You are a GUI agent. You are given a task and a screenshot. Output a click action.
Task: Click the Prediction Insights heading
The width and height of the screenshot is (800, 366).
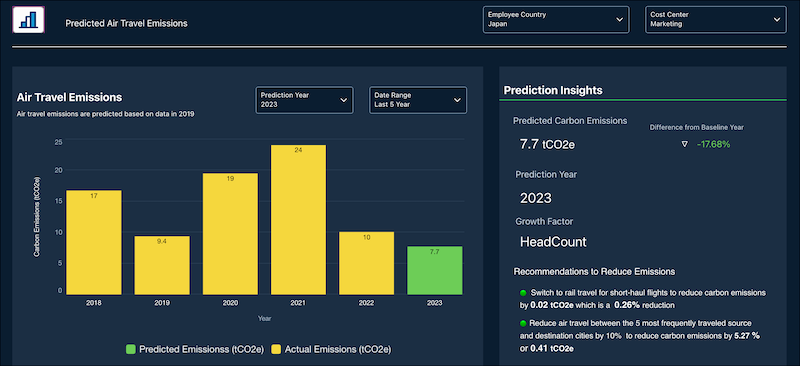[553, 90]
